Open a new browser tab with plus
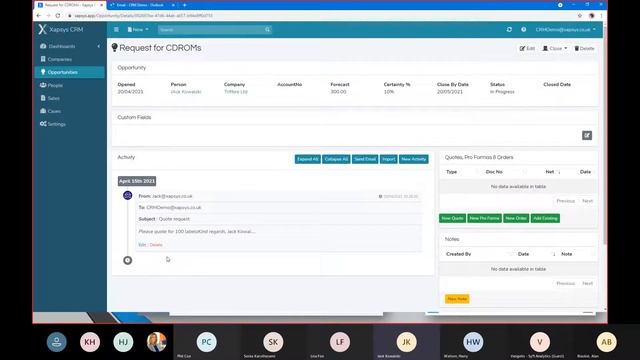The height and width of the screenshot is (360, 640). pos(184,5)
